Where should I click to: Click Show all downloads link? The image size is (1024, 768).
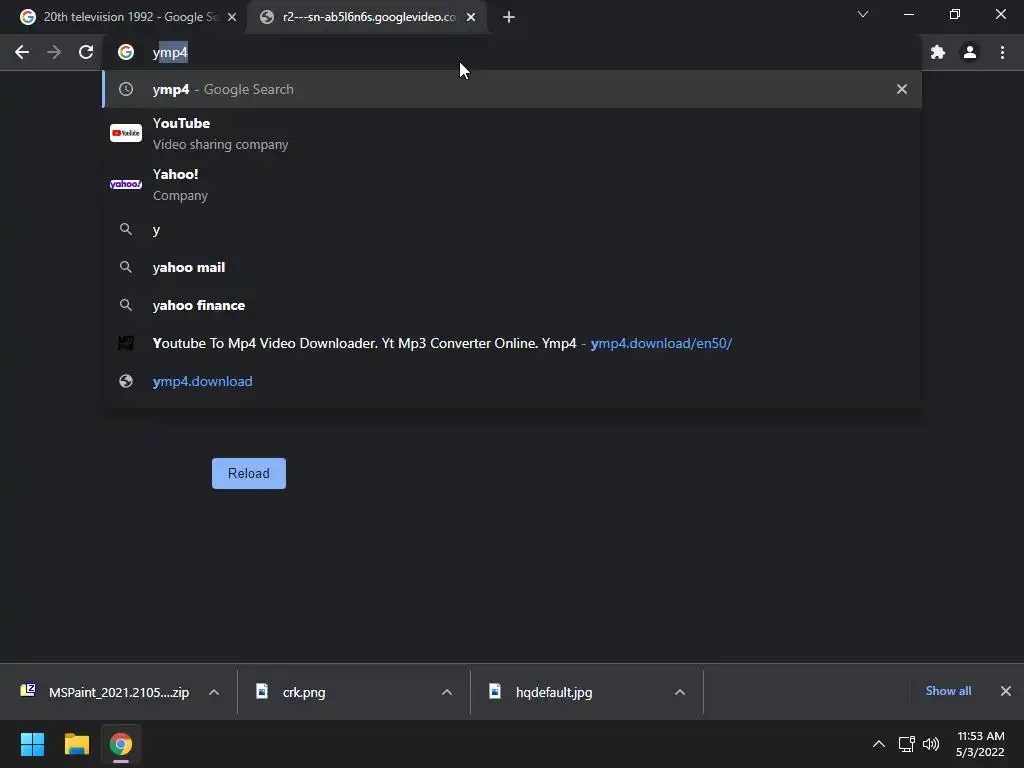click(x=948, y=691)
